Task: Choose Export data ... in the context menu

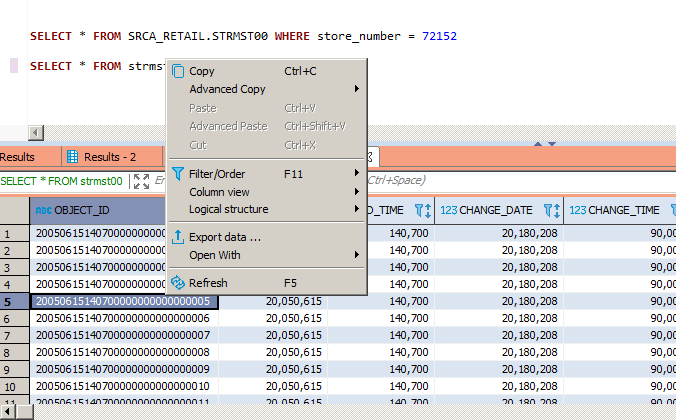Action: (x=266, y=237)
